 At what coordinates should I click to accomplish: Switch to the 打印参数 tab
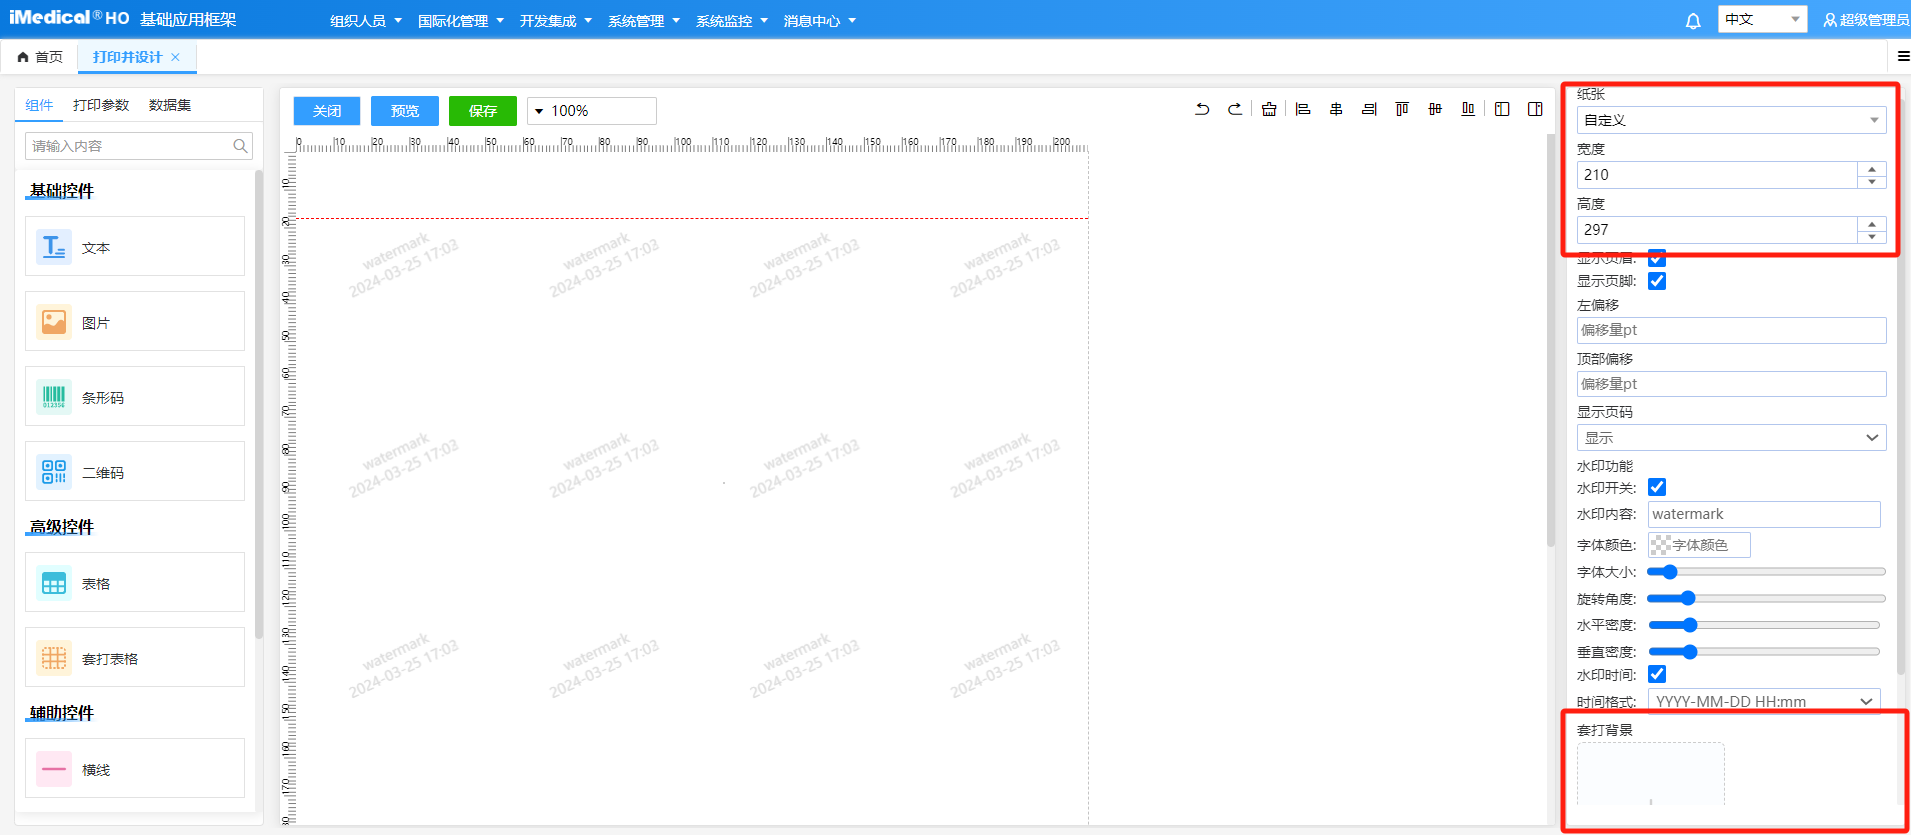101,105
